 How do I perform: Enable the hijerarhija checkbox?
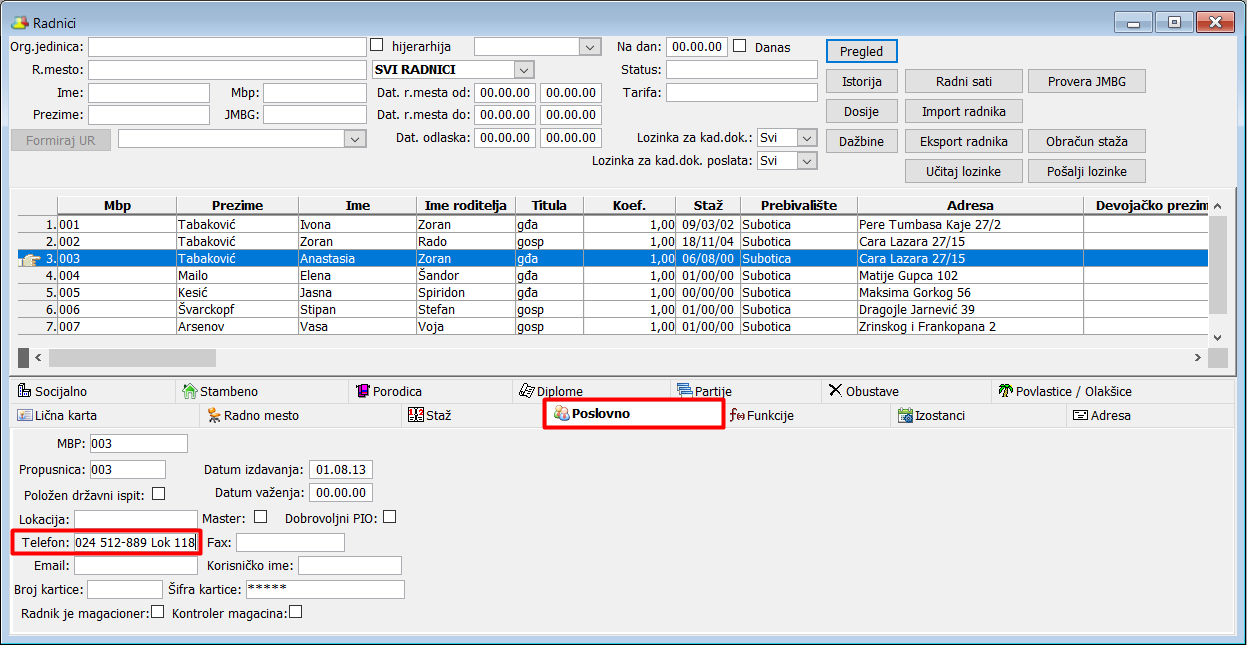377,45
